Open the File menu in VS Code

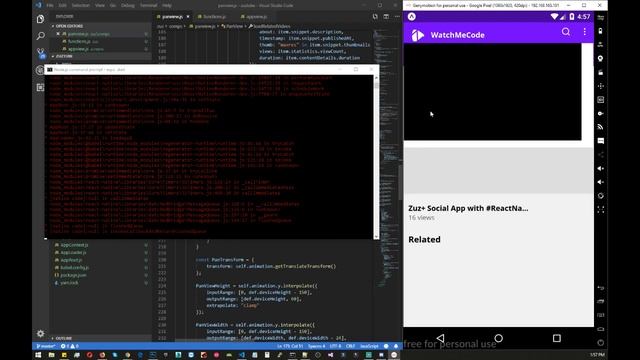click(x=50, y=5)
